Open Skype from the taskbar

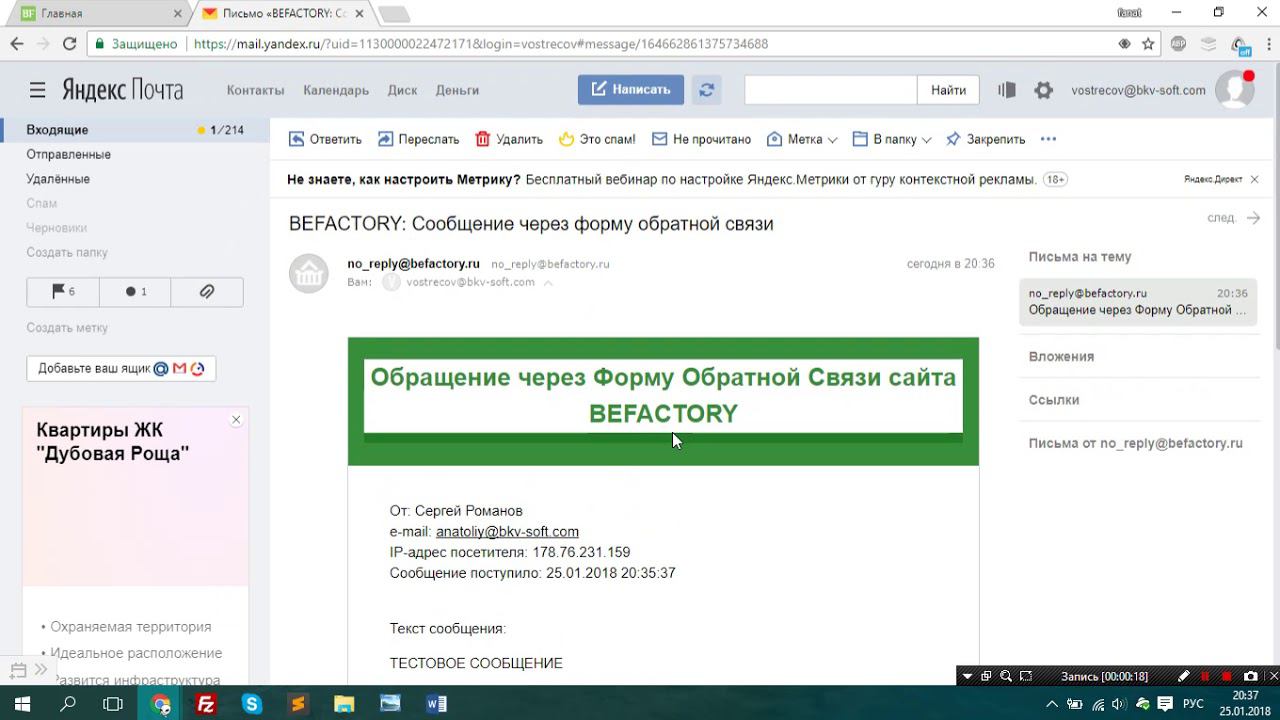tap(252, 704)
